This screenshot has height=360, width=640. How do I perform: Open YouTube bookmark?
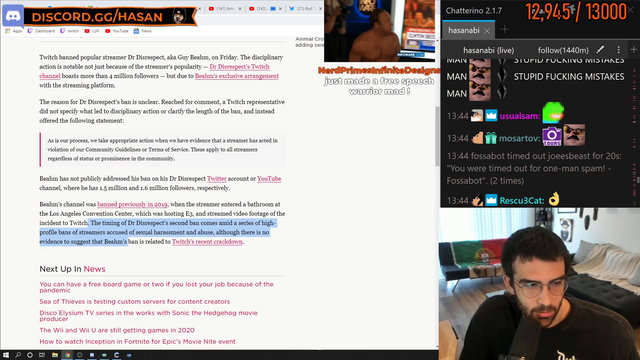117,31
